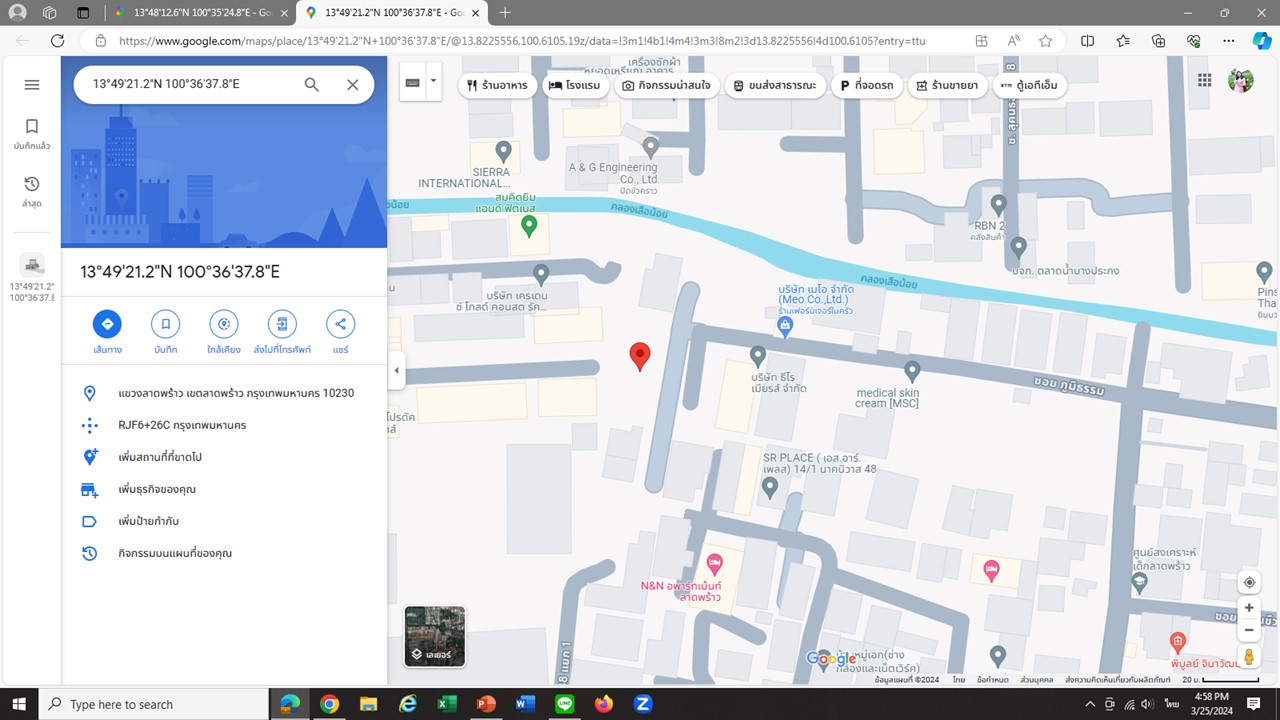Click the Directions (เส้นทาง) icon

pos(107,324)
